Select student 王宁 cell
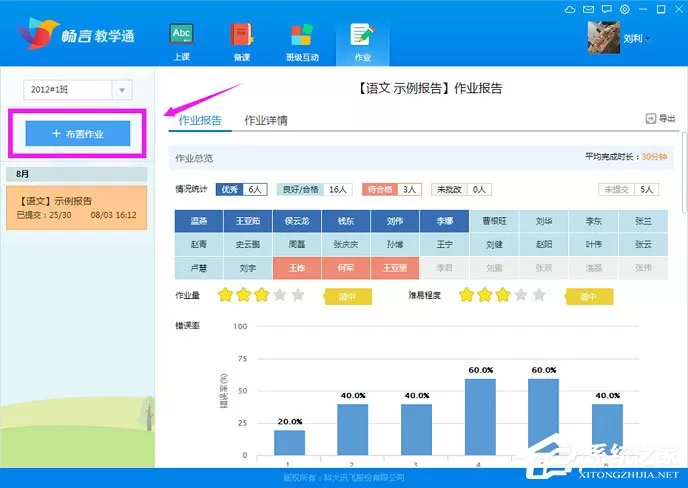688x488 pixels. (444, 244)
